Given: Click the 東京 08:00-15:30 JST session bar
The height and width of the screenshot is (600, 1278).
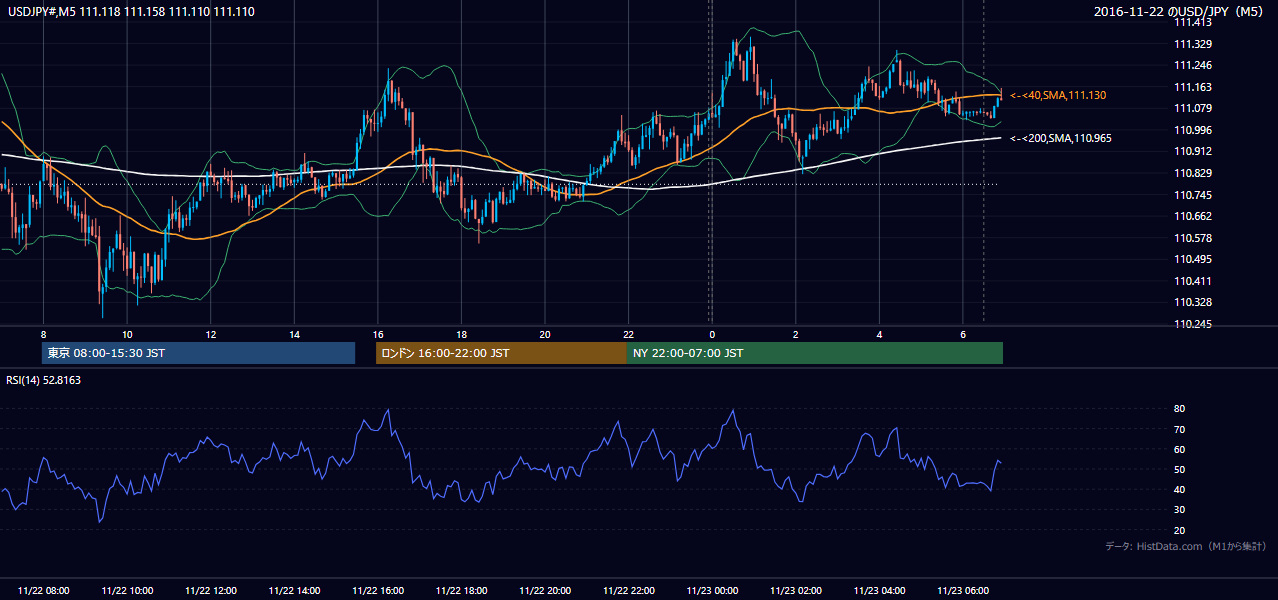Looking at the screenshot, I should 198,353.
